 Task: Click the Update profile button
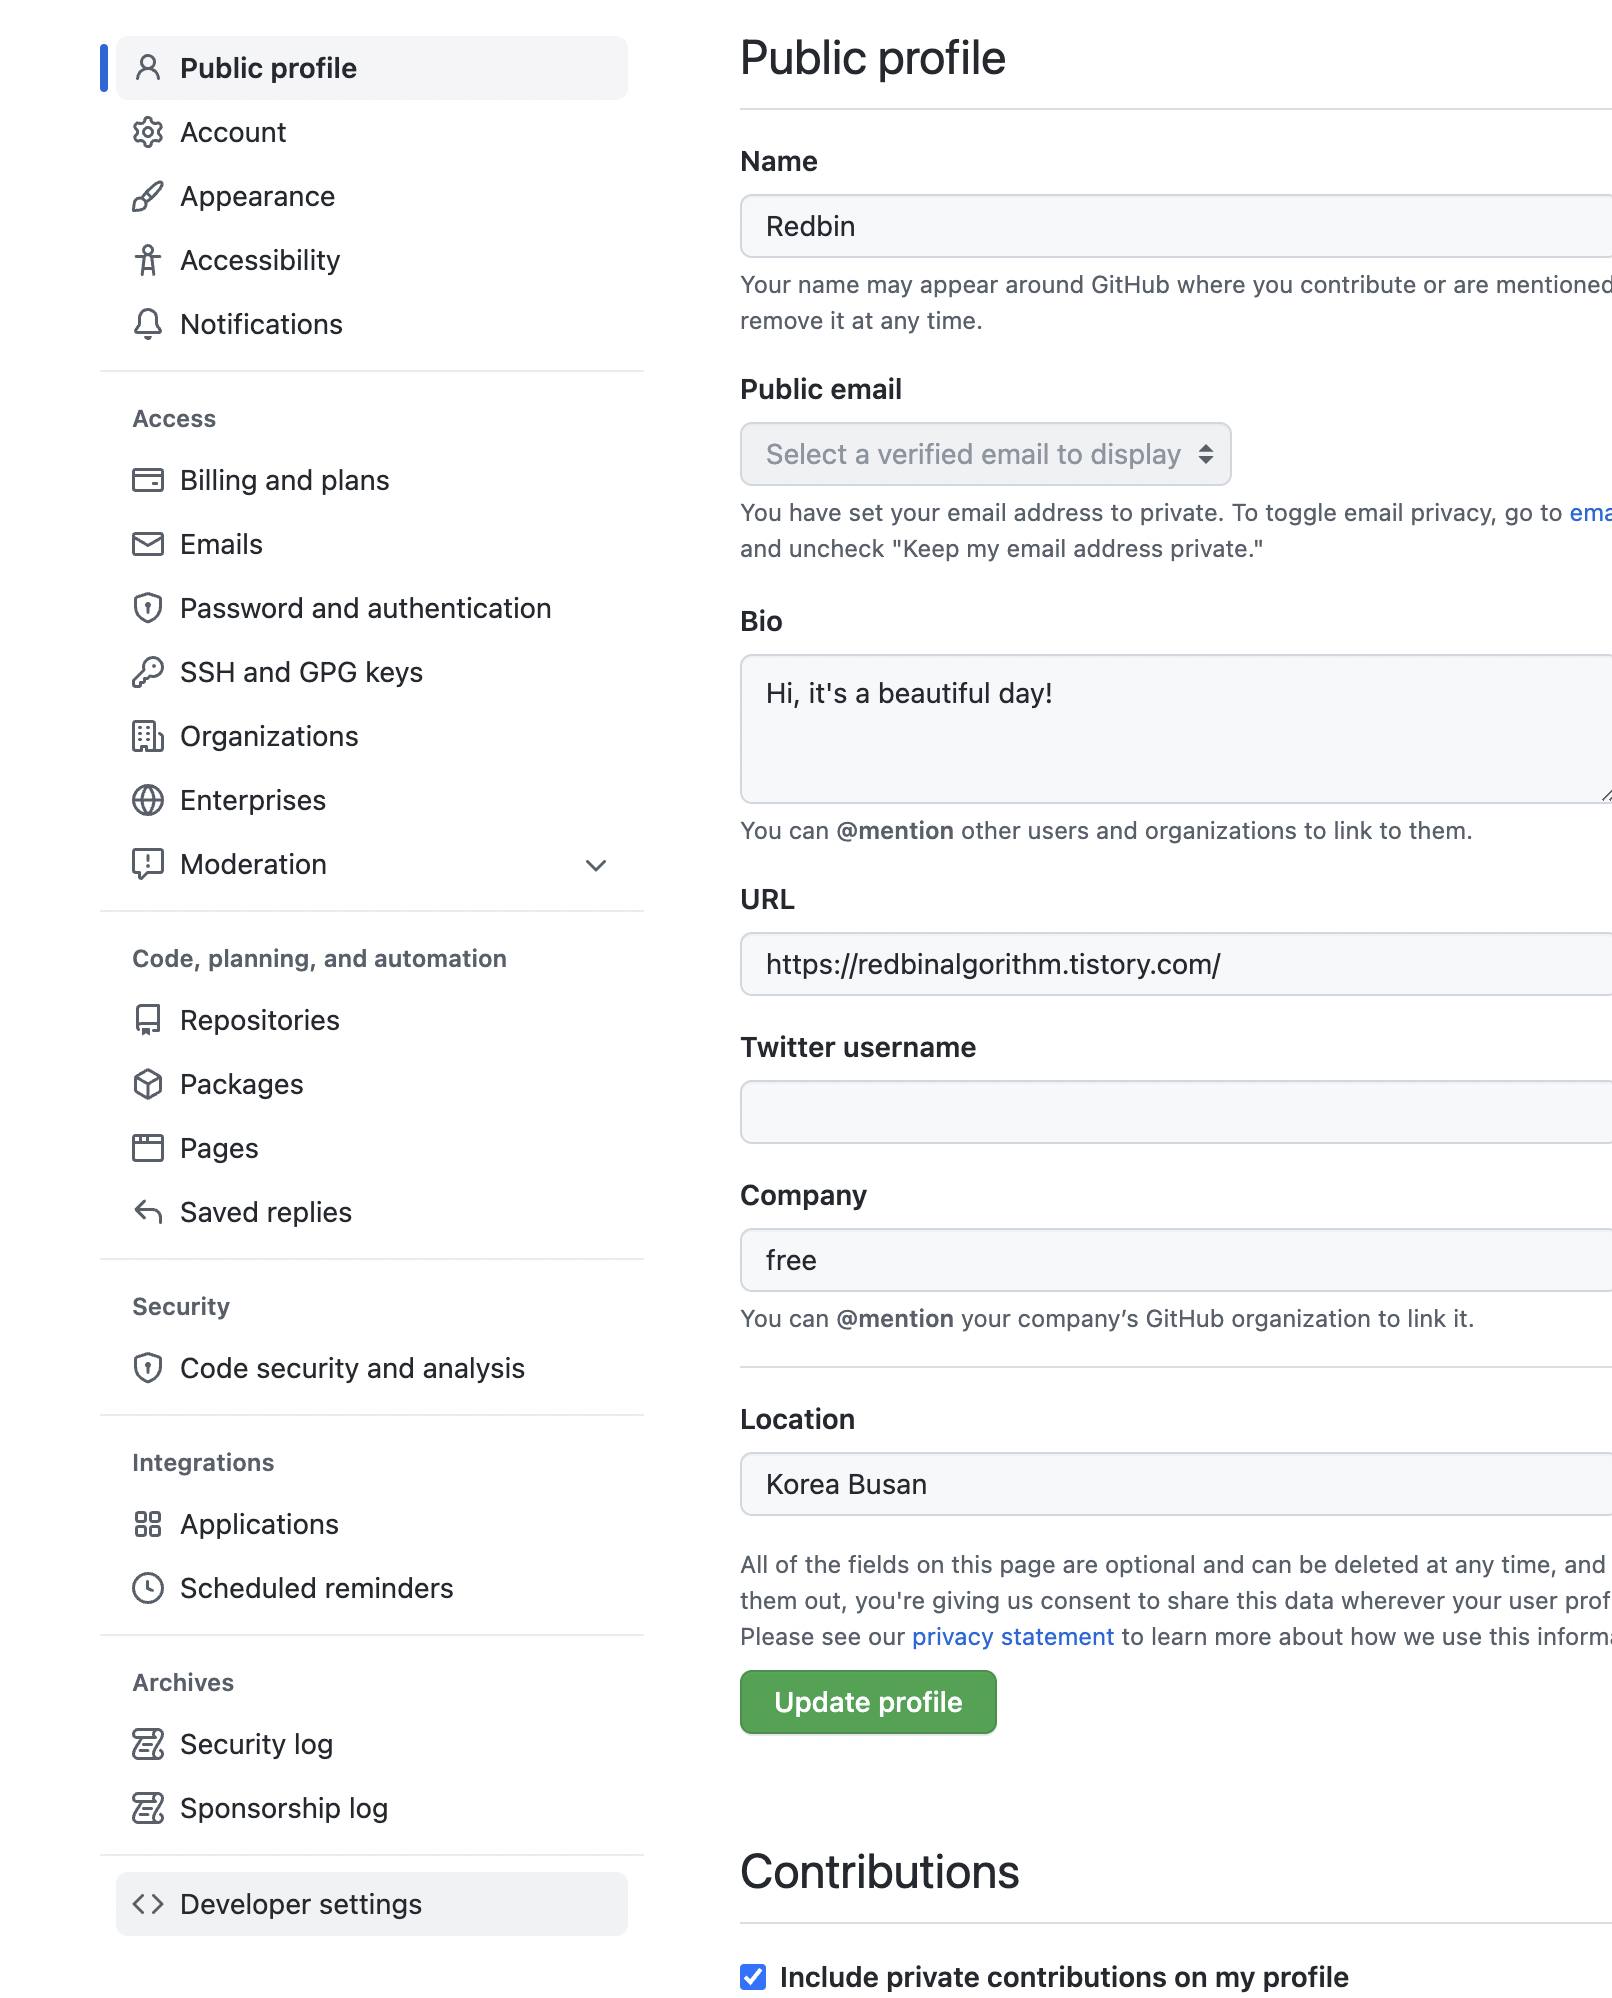868,1702
